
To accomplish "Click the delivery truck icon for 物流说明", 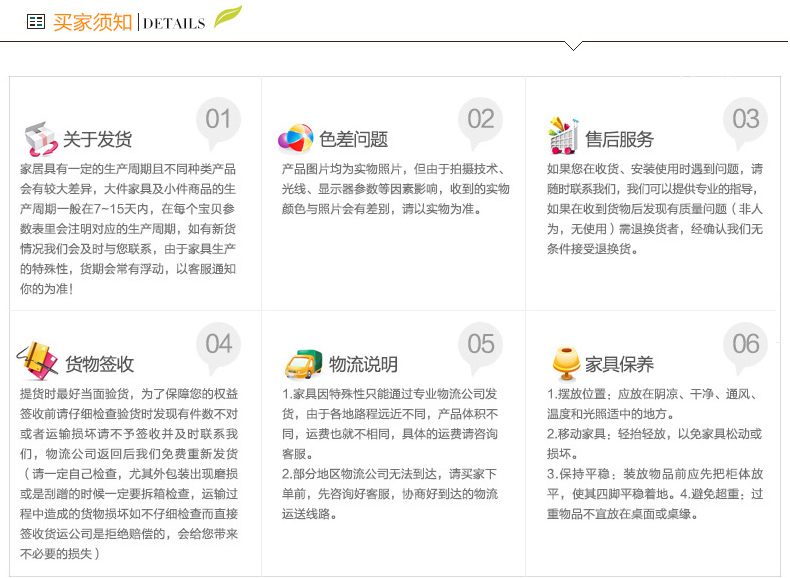I will click(303, 364).
